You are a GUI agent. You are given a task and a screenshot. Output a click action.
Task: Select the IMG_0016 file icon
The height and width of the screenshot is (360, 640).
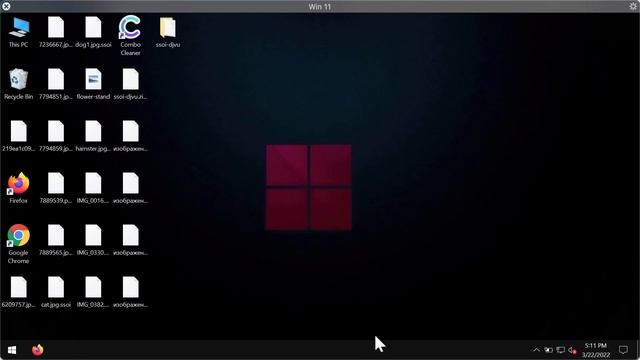tap(93, 188)
